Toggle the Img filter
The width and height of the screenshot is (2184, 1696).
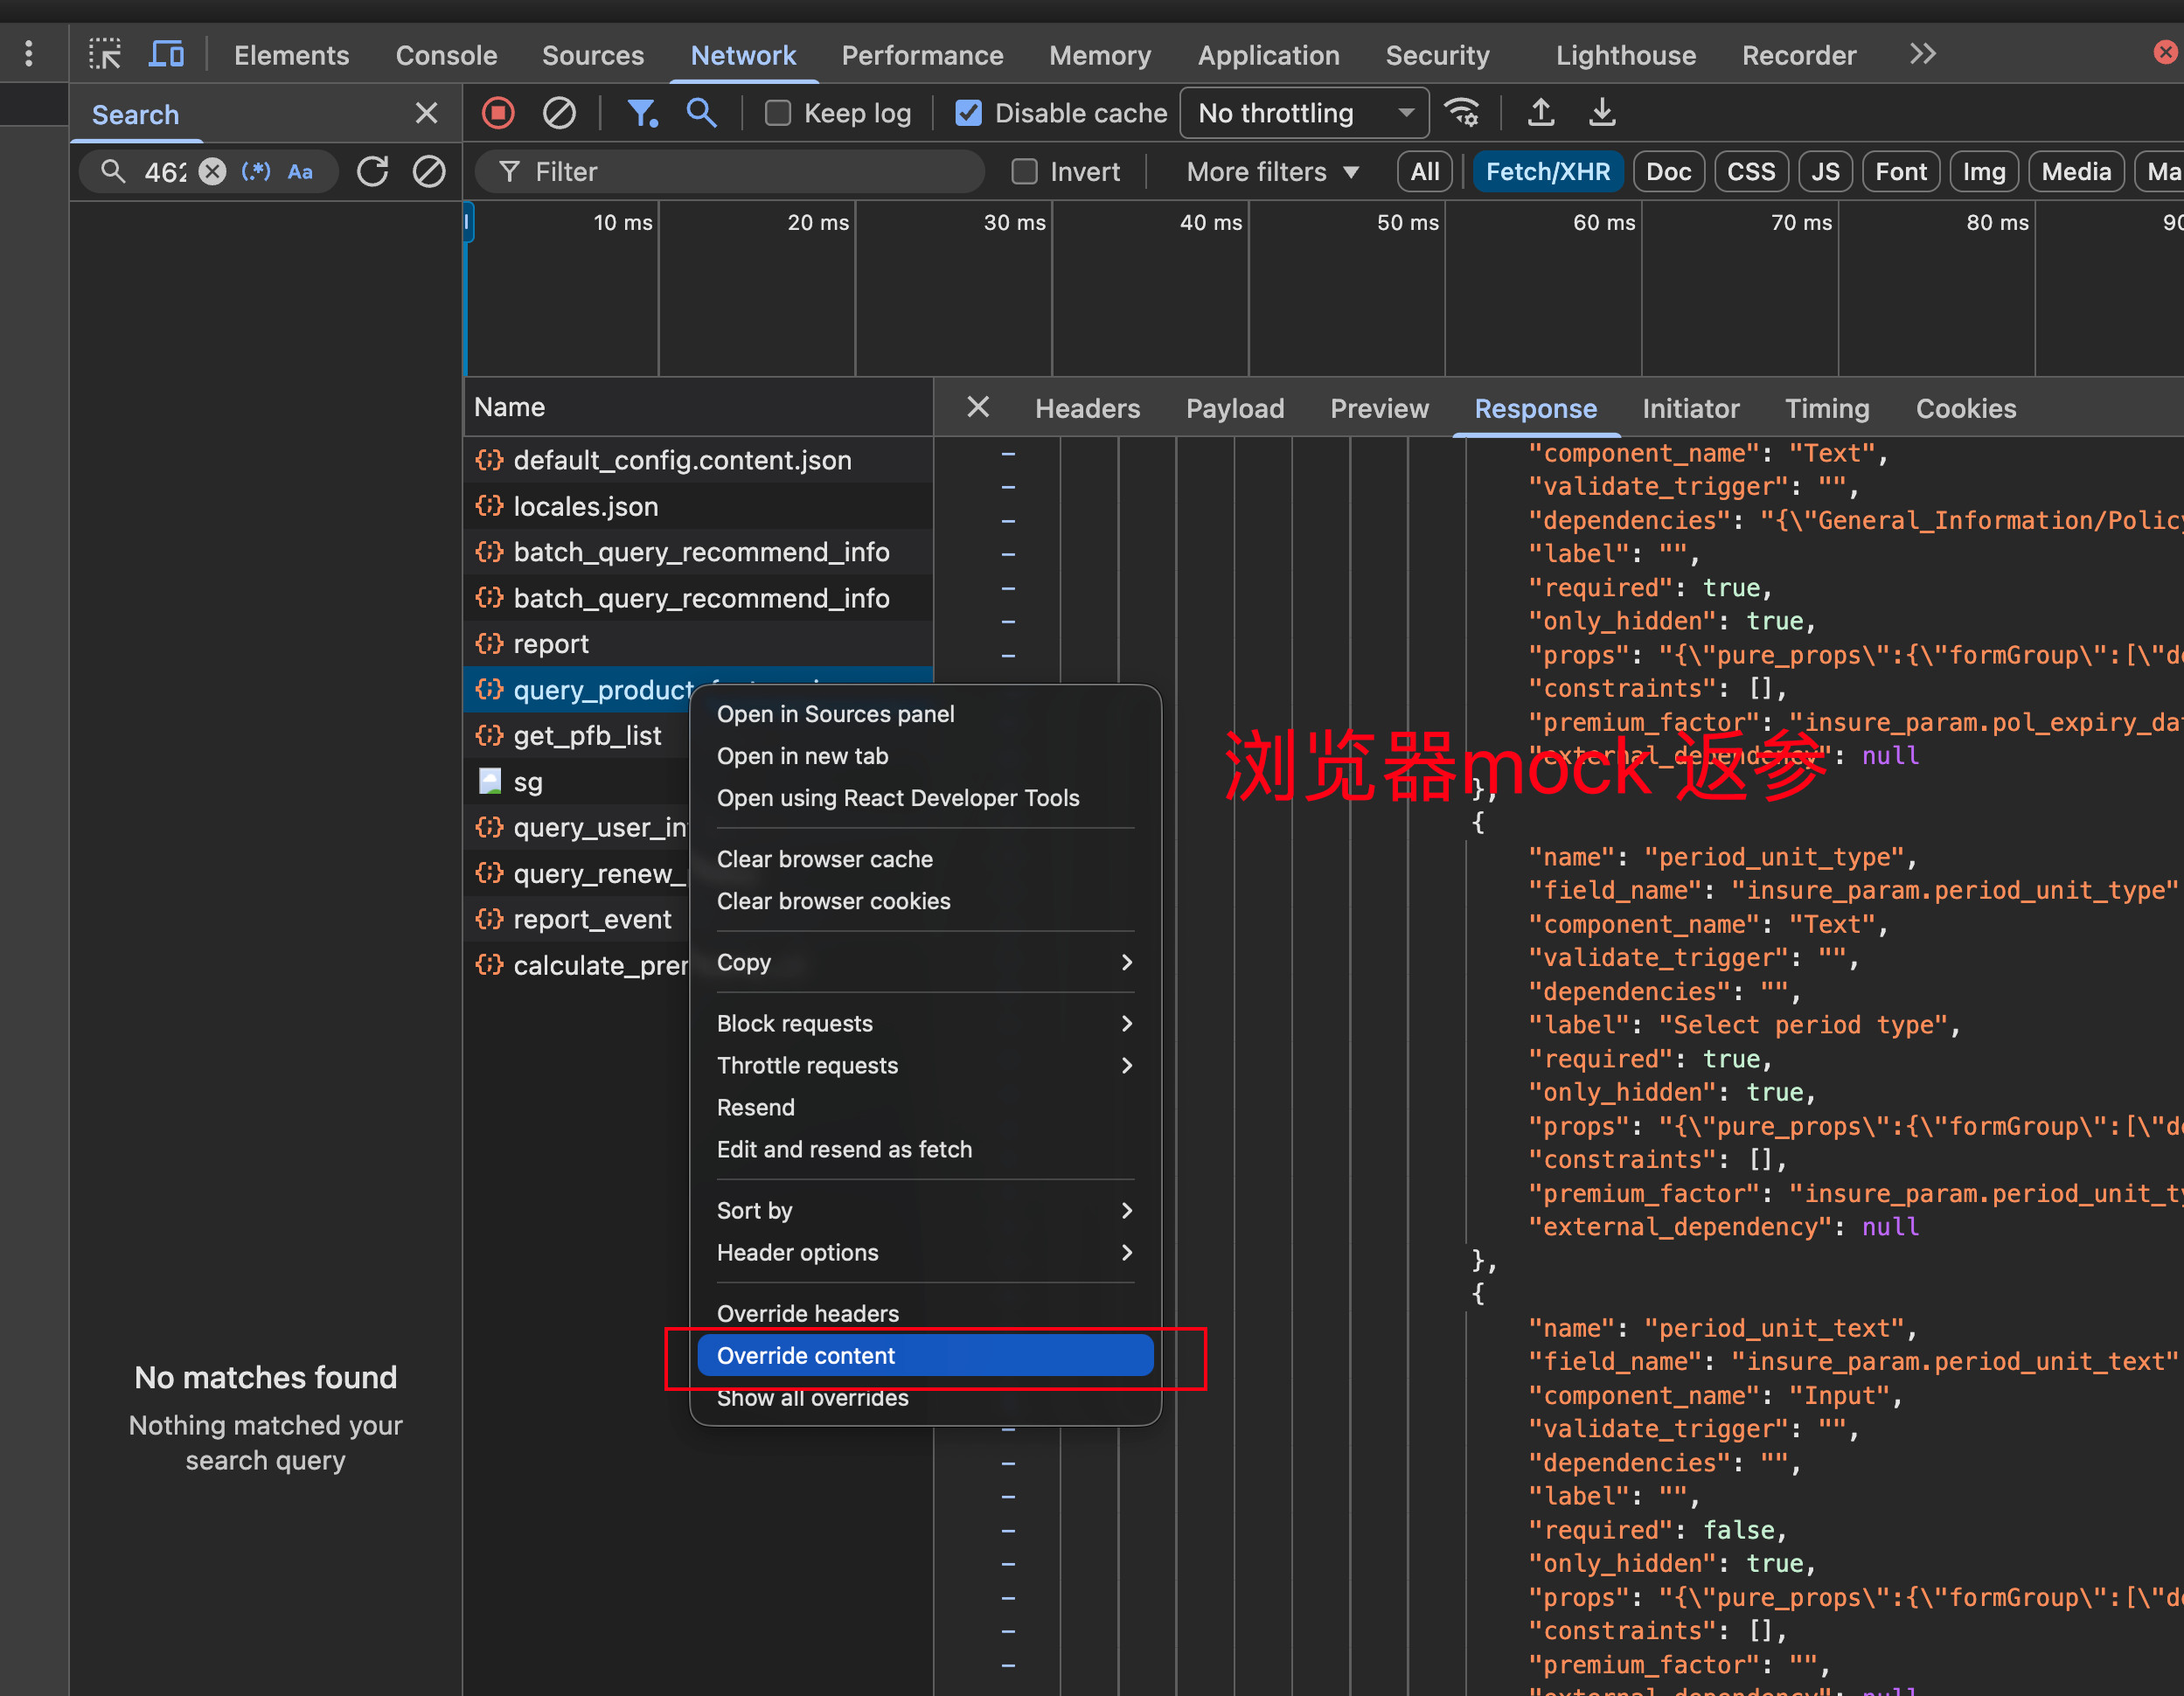[x=1983, y=172]
